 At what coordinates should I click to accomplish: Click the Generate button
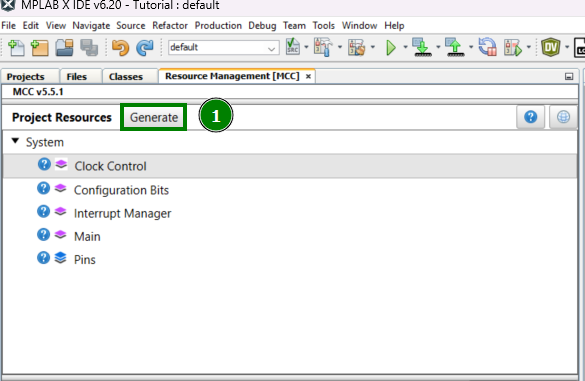pos(154,118)
